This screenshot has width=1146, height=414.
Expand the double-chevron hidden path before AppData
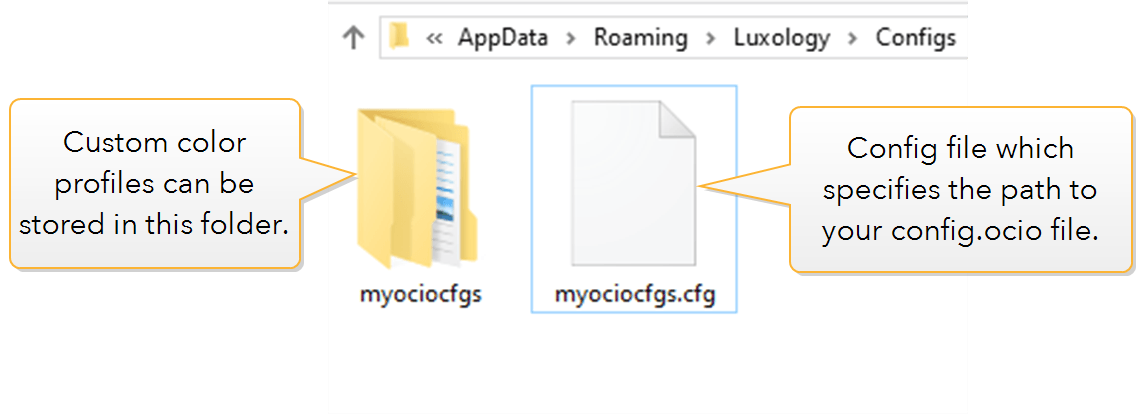point(434,37)
